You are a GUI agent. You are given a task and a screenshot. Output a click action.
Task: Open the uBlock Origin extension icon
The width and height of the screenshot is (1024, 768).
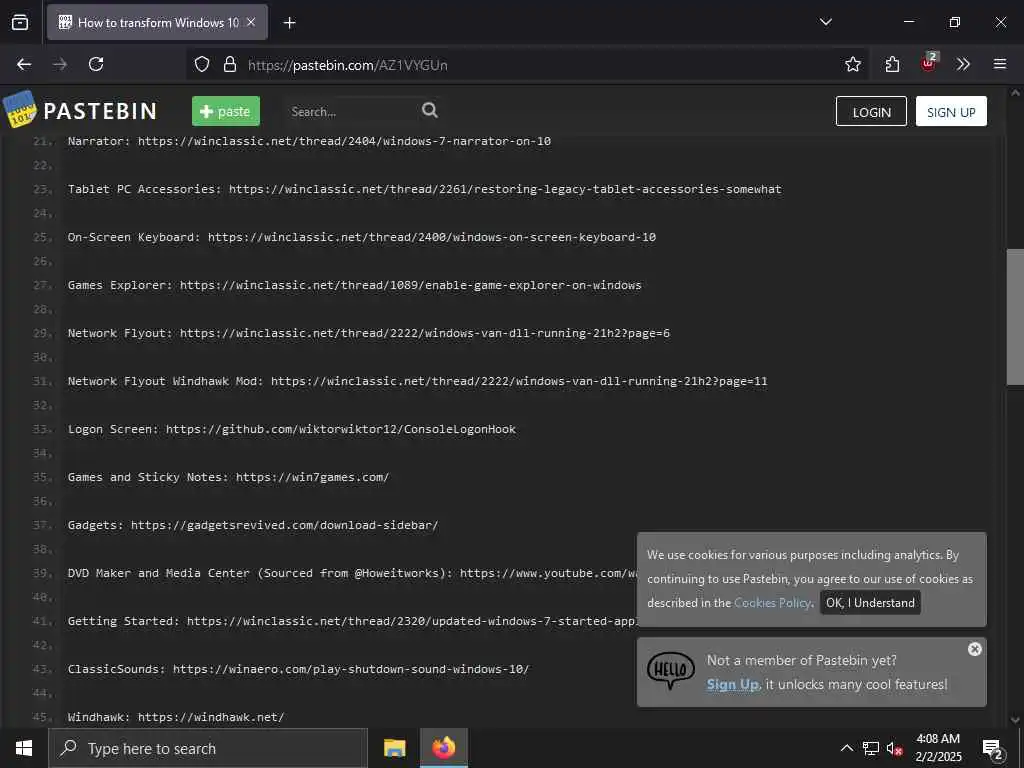pyautogui.click(x=929, y=63)
